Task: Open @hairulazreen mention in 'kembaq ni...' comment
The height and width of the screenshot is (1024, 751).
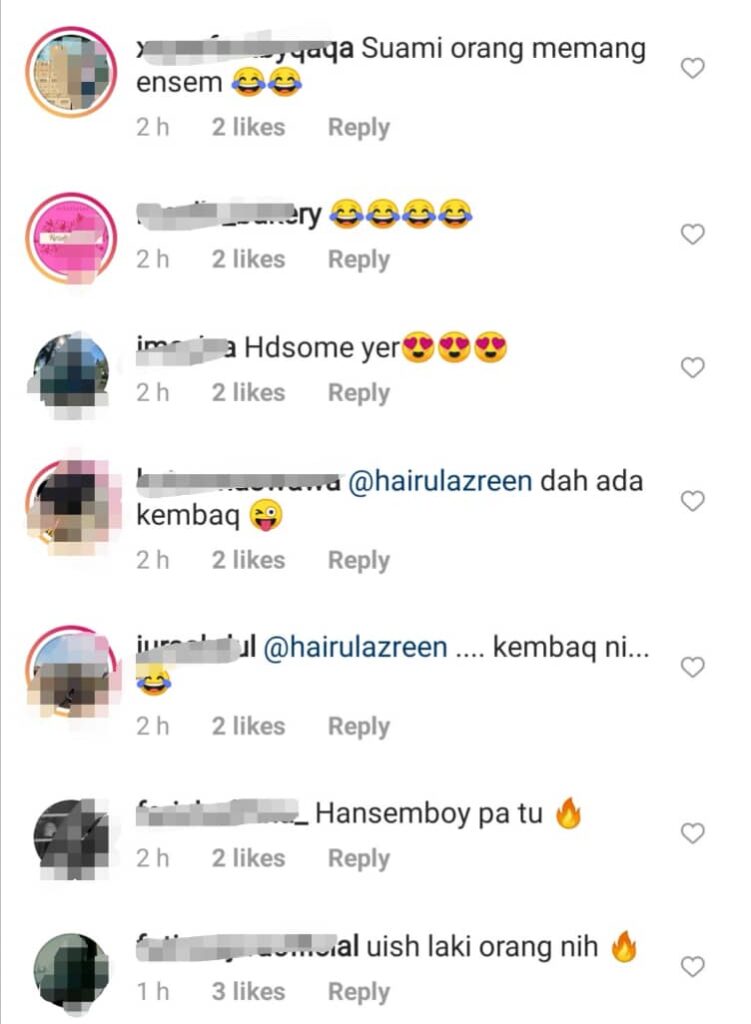Action: pyautogui.click(x=355, y=648)
